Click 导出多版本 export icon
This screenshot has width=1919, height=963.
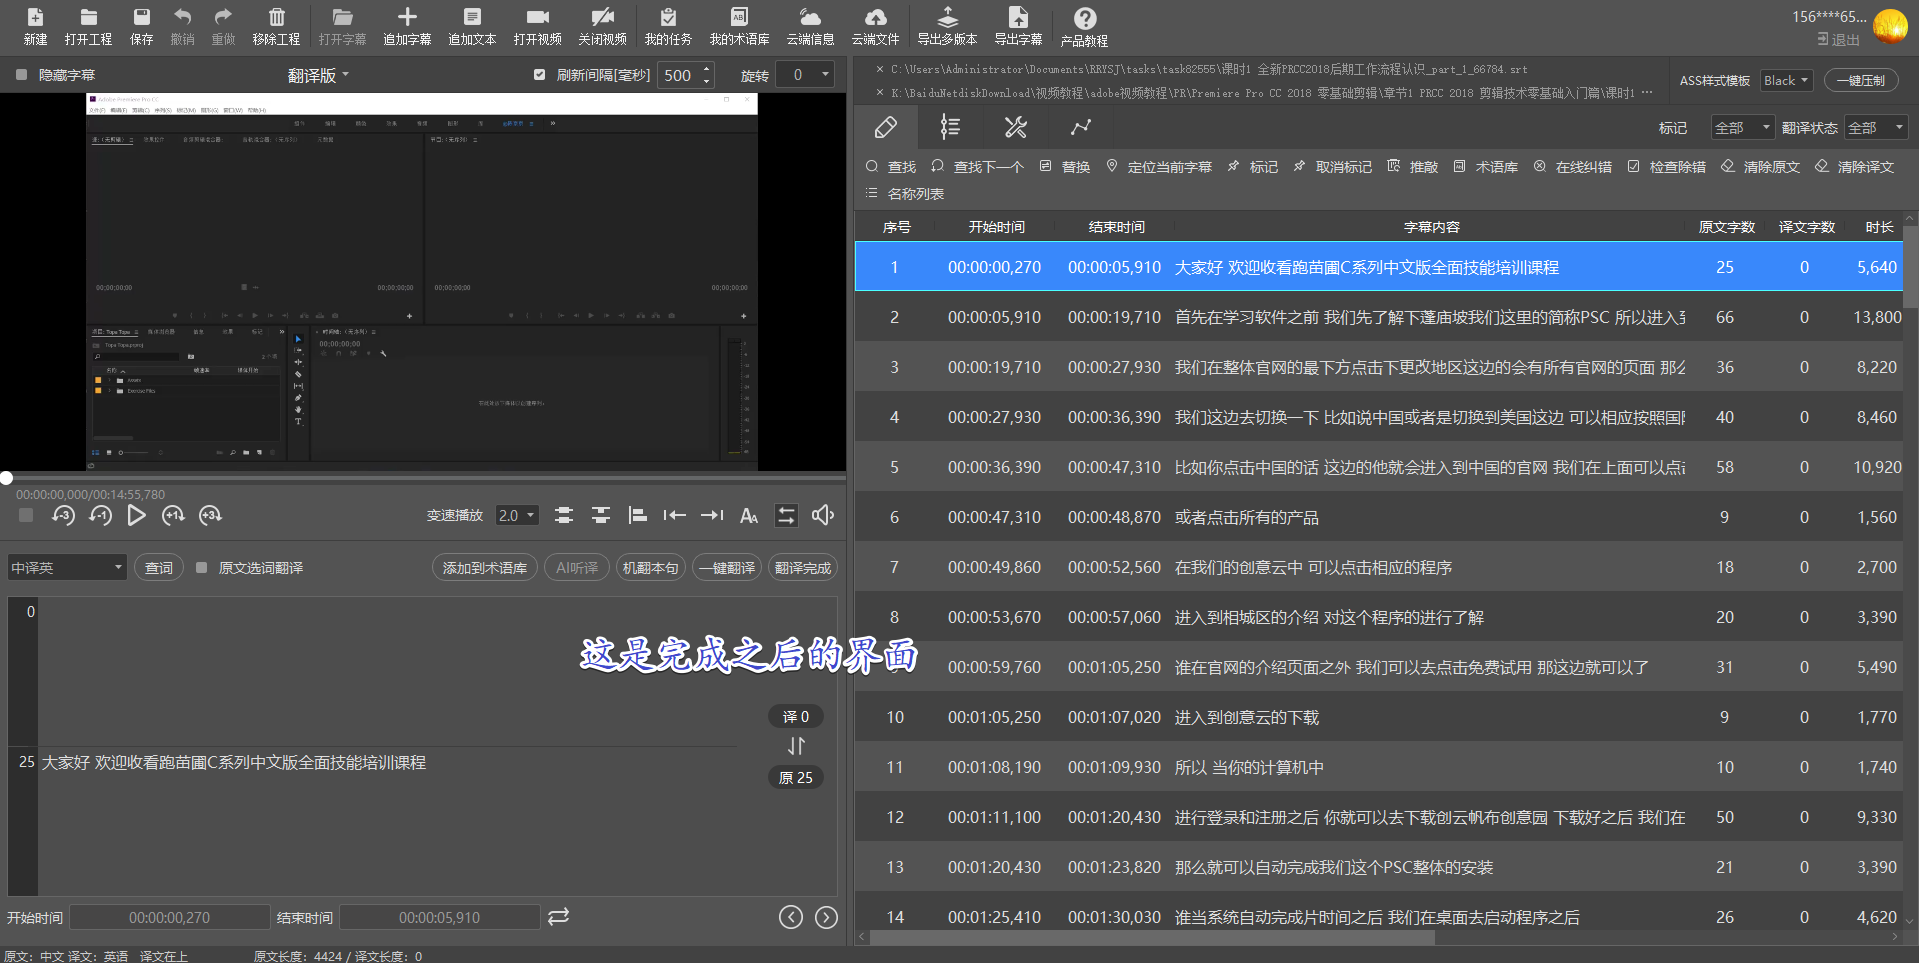(947, 27)
